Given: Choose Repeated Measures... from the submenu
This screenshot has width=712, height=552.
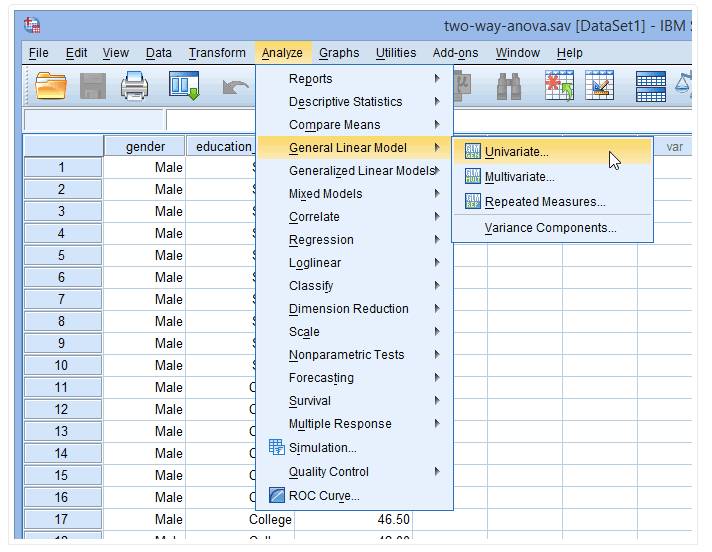Looking at the screenshot, I should (x=553, y=201).
